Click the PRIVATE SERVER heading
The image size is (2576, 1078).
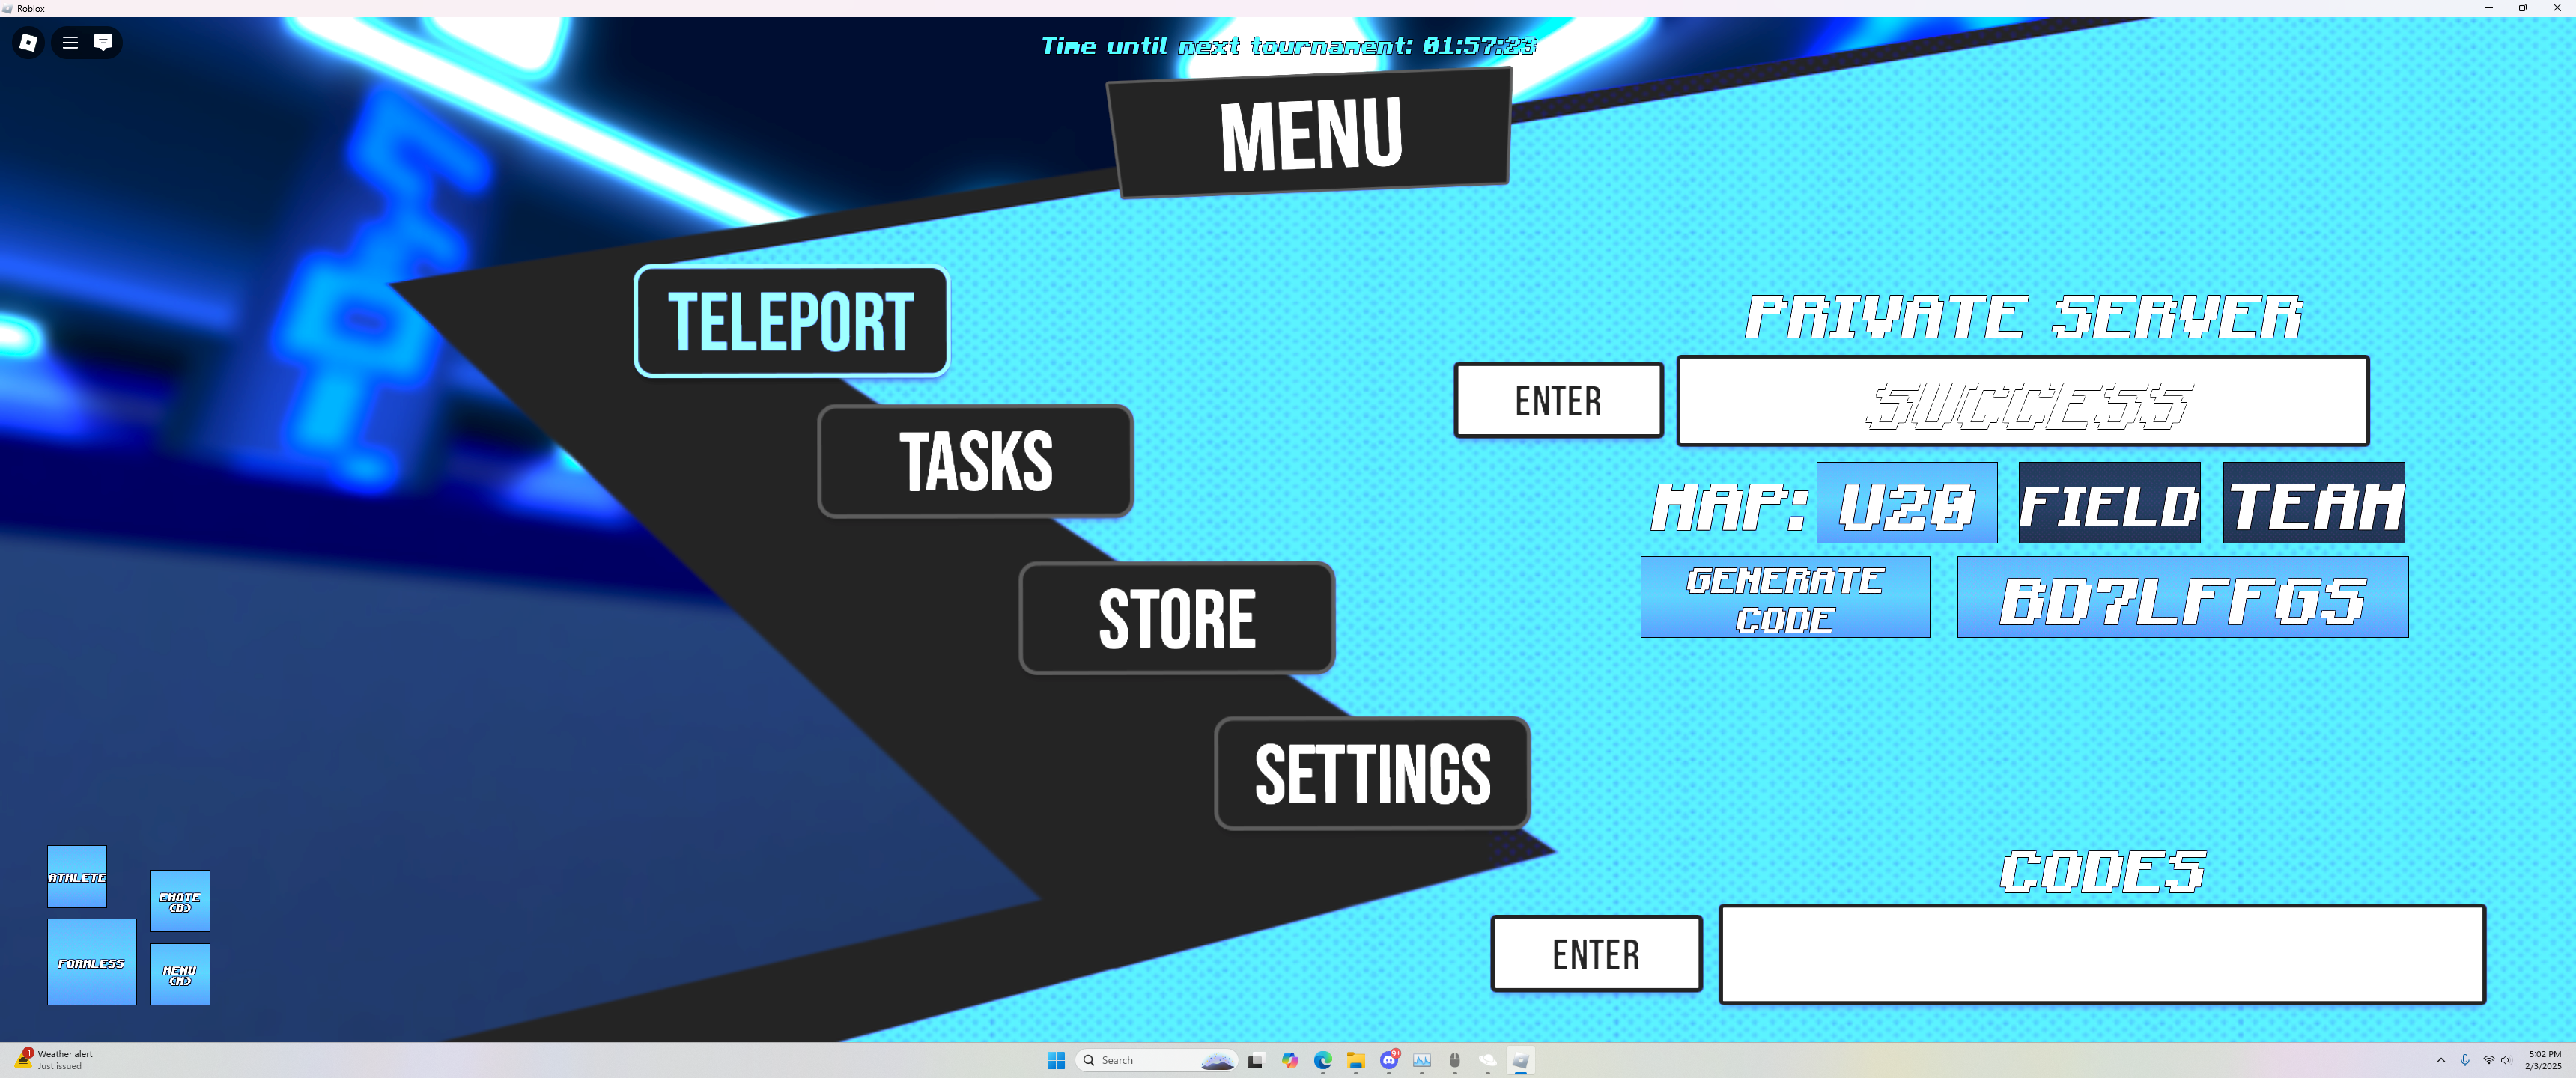(2024, 317)
